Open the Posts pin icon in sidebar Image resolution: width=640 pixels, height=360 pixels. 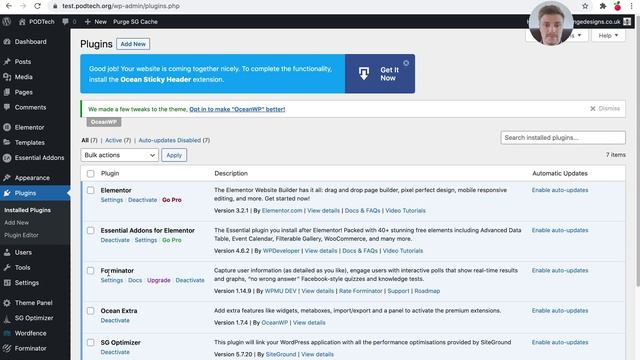point(7,62)
